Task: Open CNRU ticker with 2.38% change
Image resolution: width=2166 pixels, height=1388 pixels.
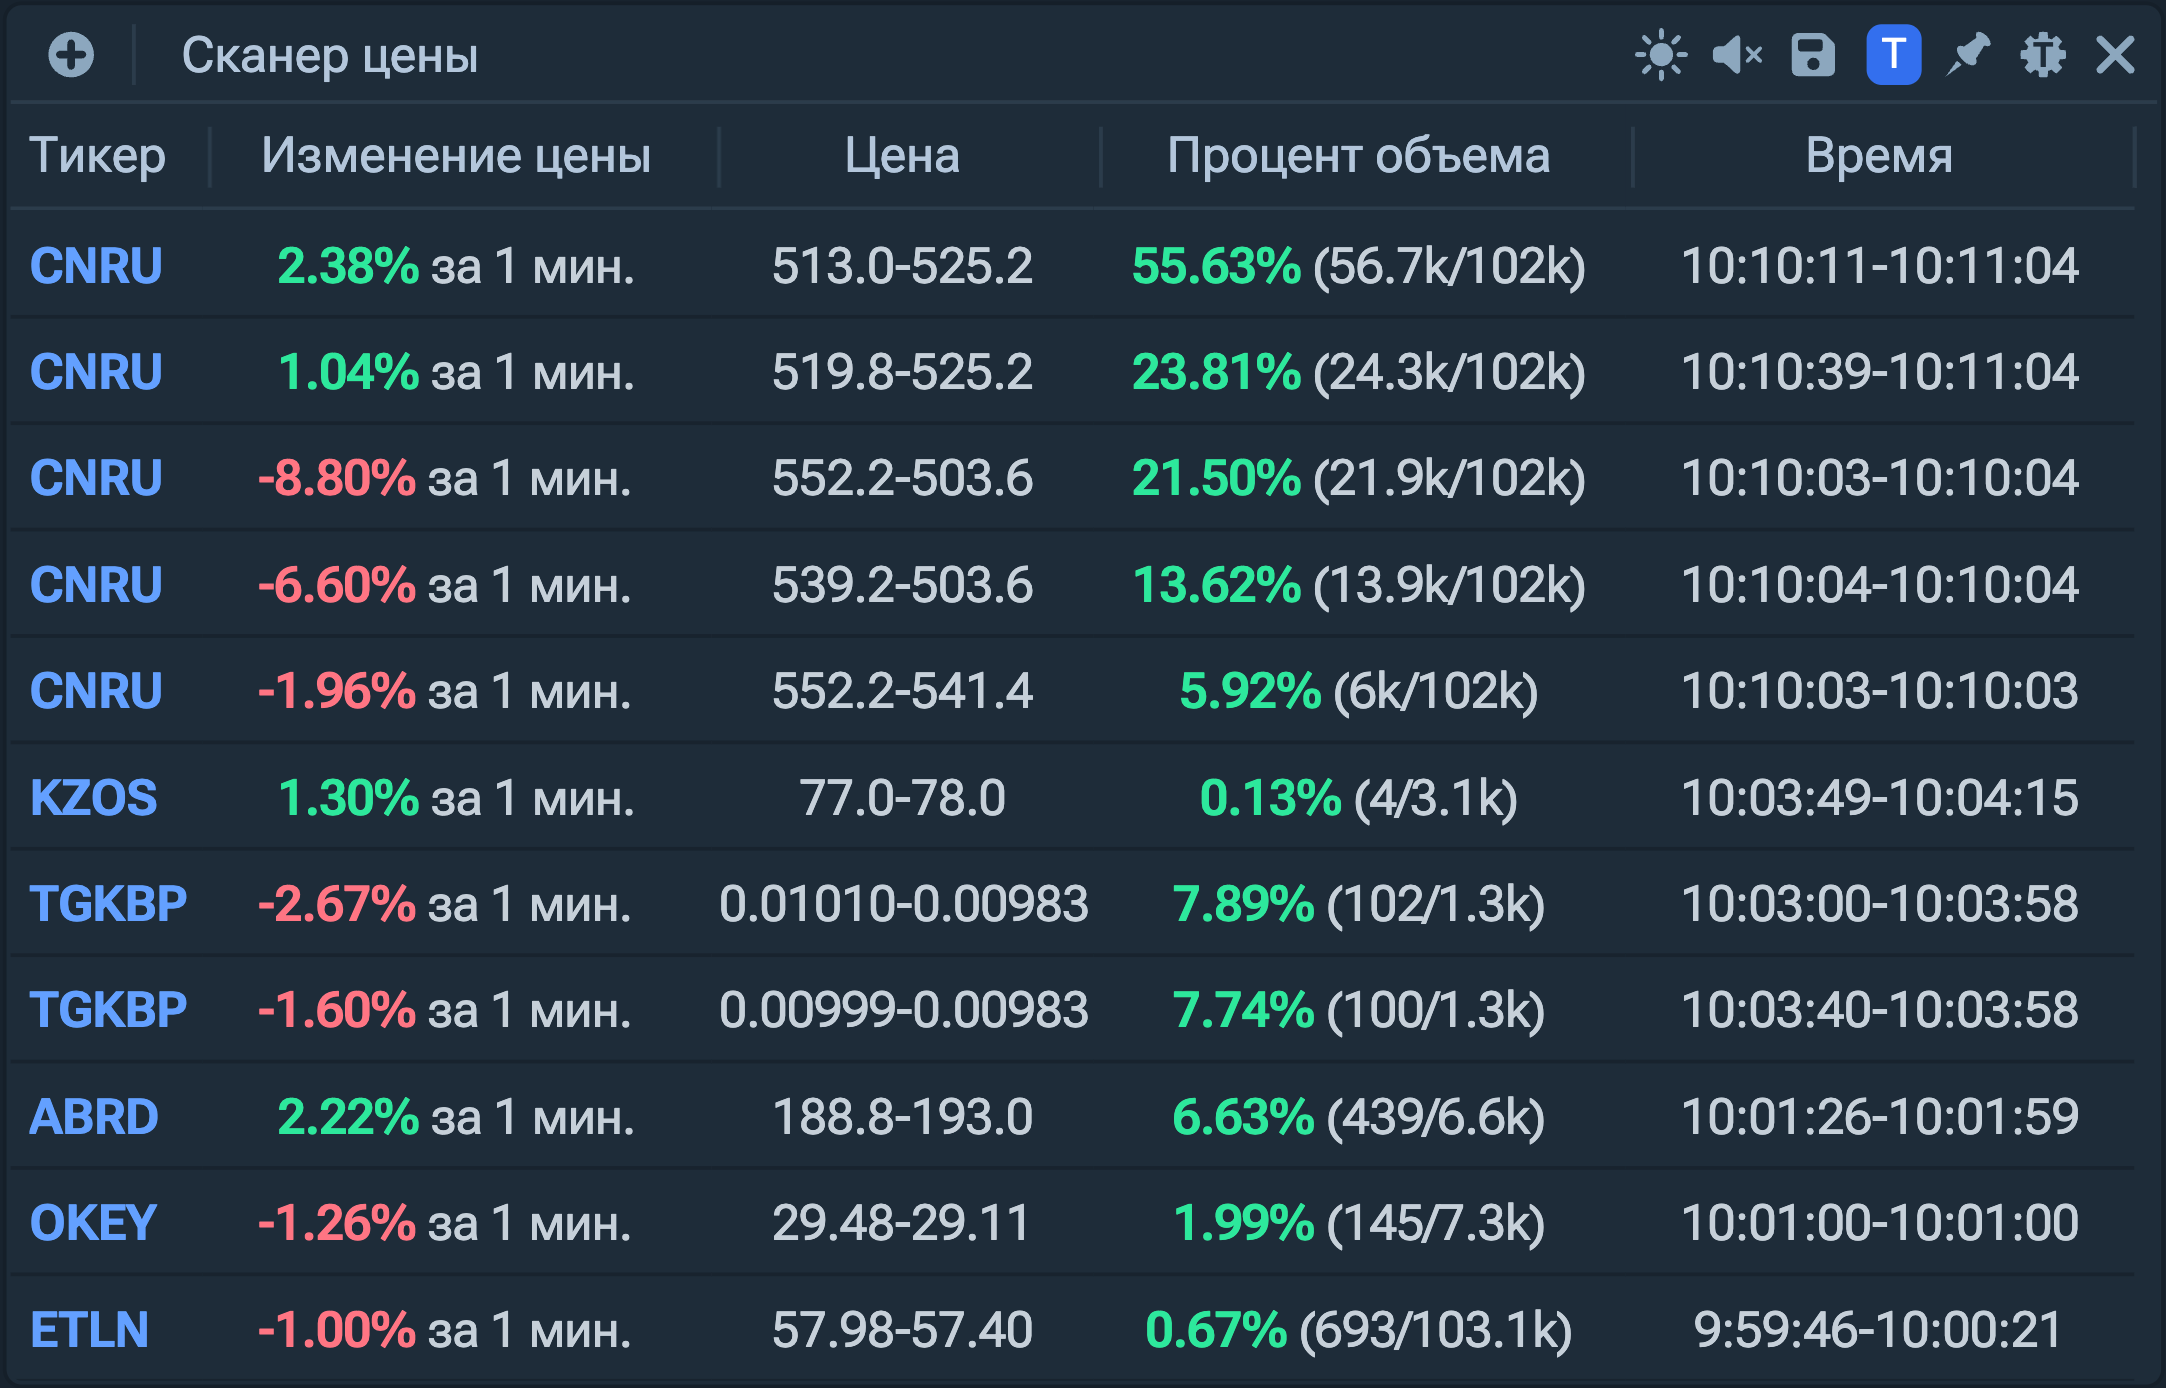Action: [96, 266]
